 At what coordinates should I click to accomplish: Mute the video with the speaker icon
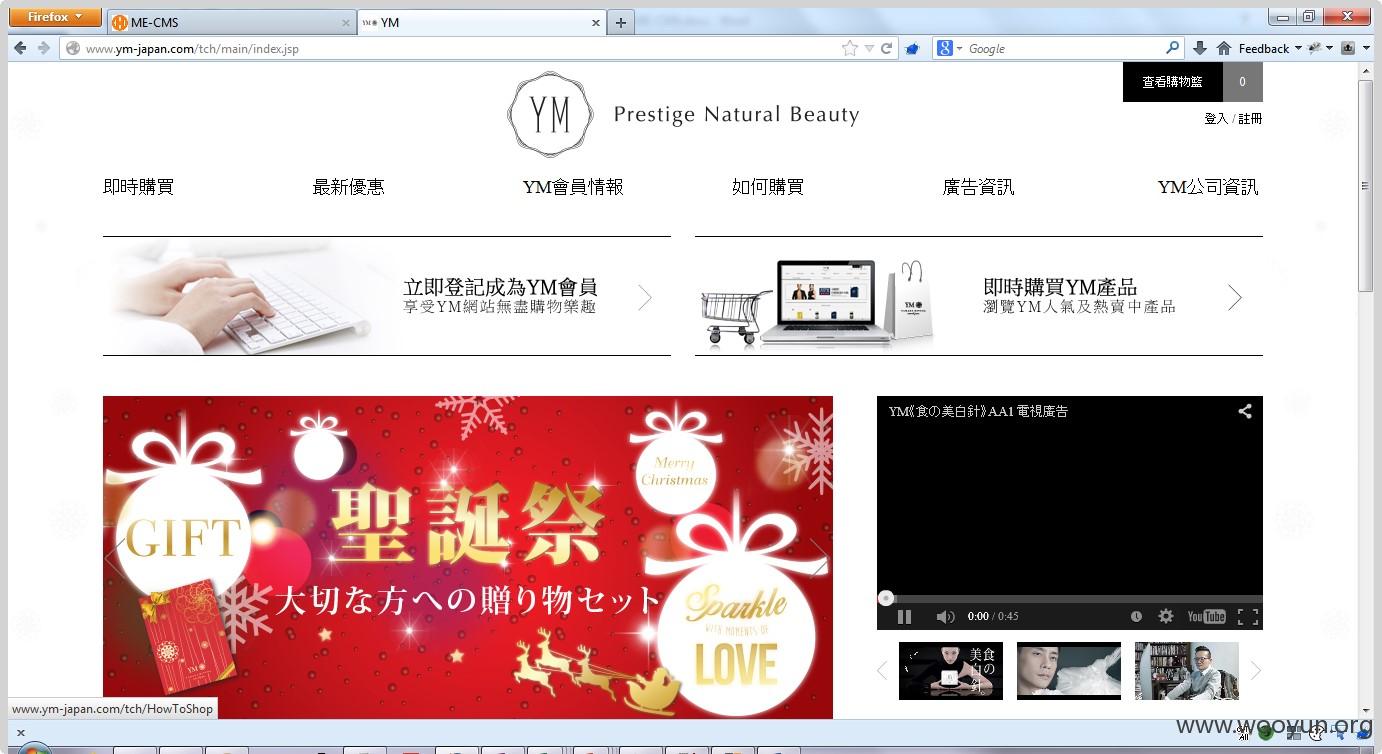[945, 617]
